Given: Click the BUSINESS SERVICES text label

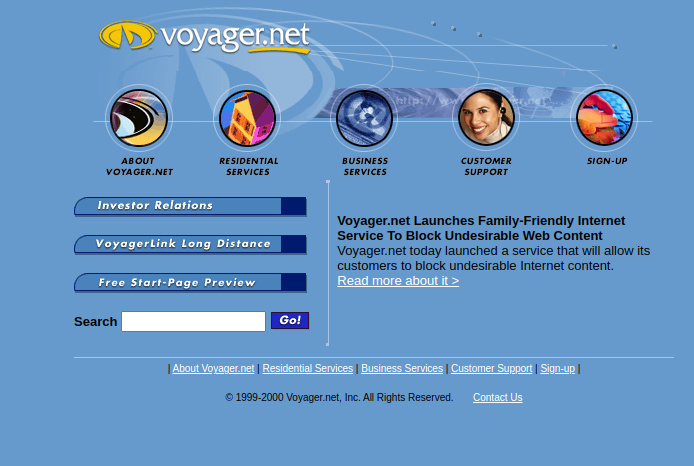Looking at the screenshot, I should click(x=365, y=166).
